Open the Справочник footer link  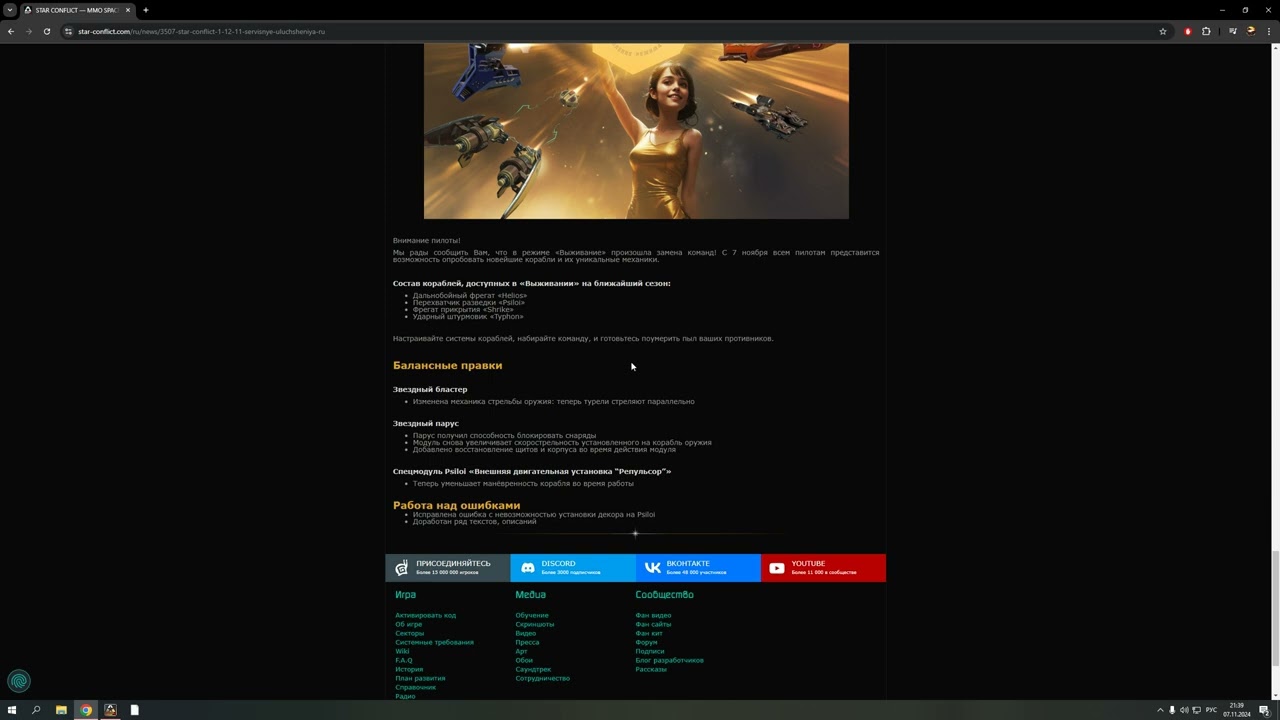(415, 687)
